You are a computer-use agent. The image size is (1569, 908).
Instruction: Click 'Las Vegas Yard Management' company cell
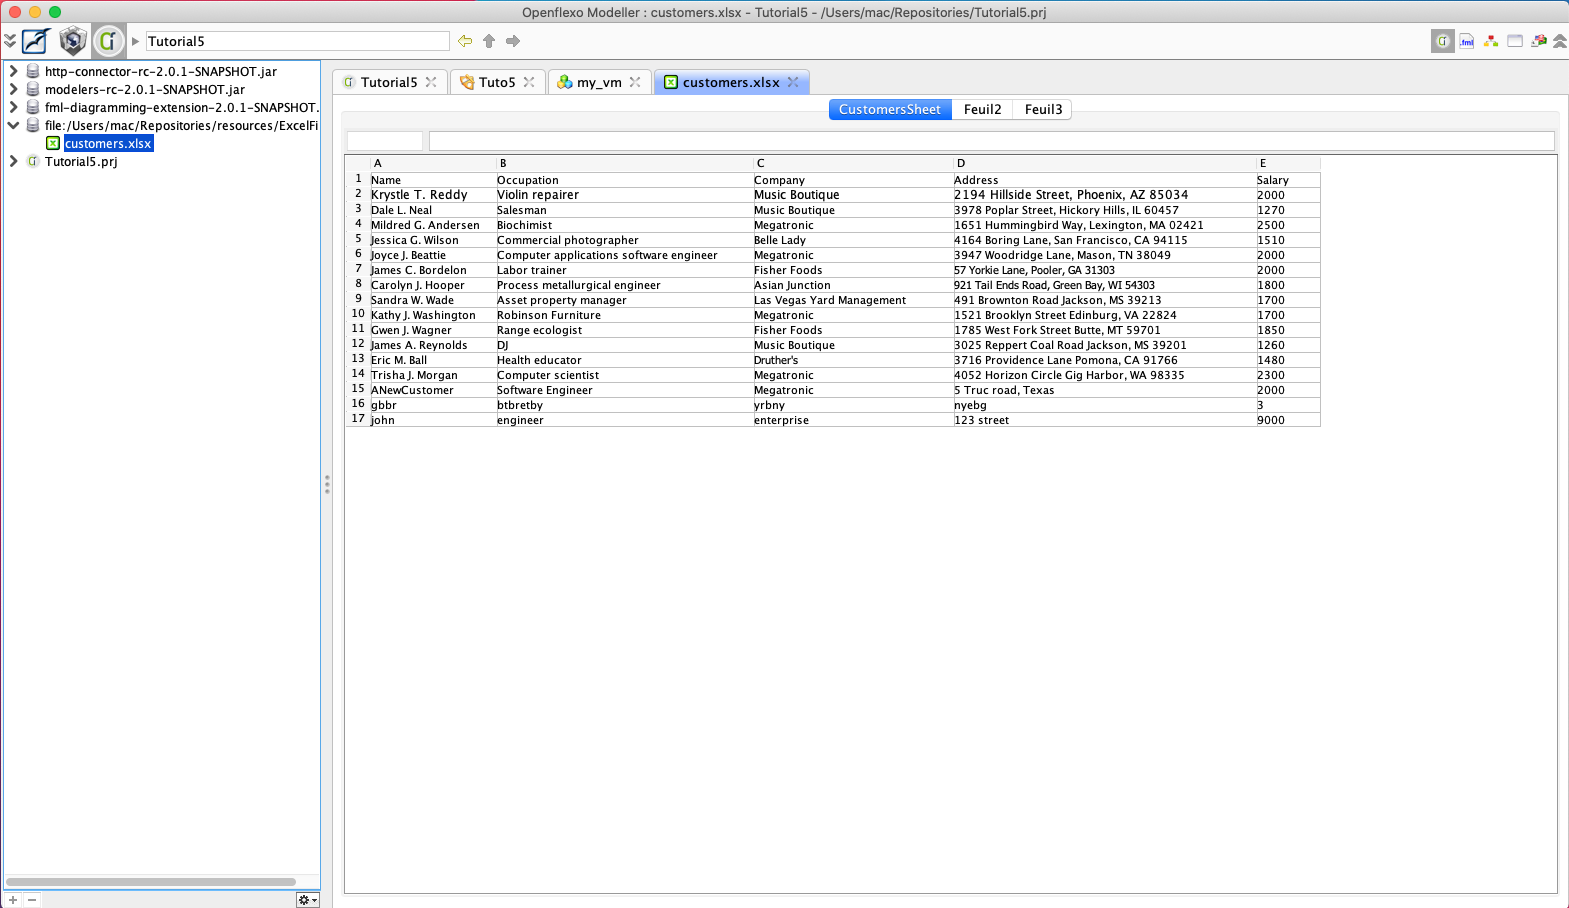point(853,300)
